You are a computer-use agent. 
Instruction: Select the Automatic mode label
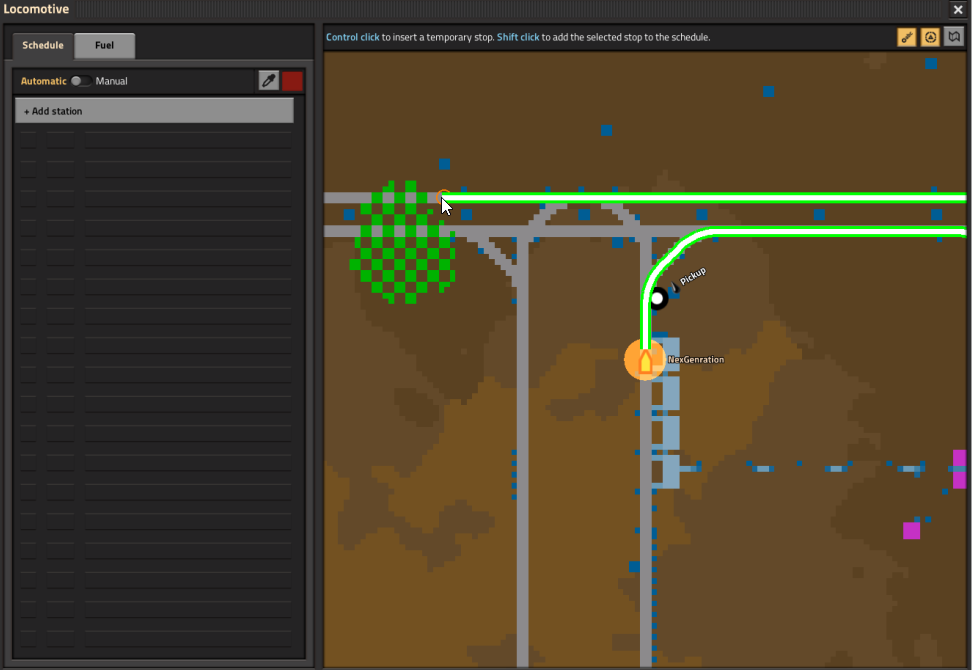point(44,81)
